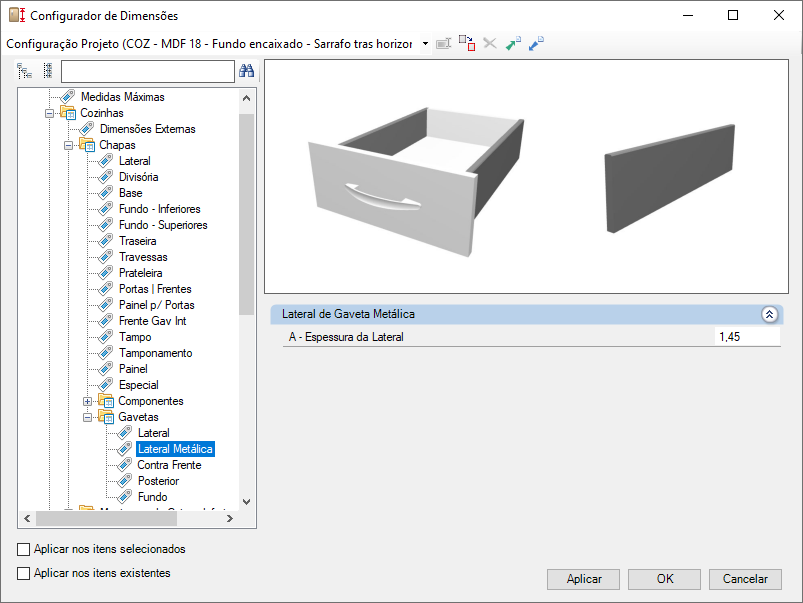Enable Aplicar nos itens selecionados checkbox
Screen dimensions: 803x603
[24, 549]
